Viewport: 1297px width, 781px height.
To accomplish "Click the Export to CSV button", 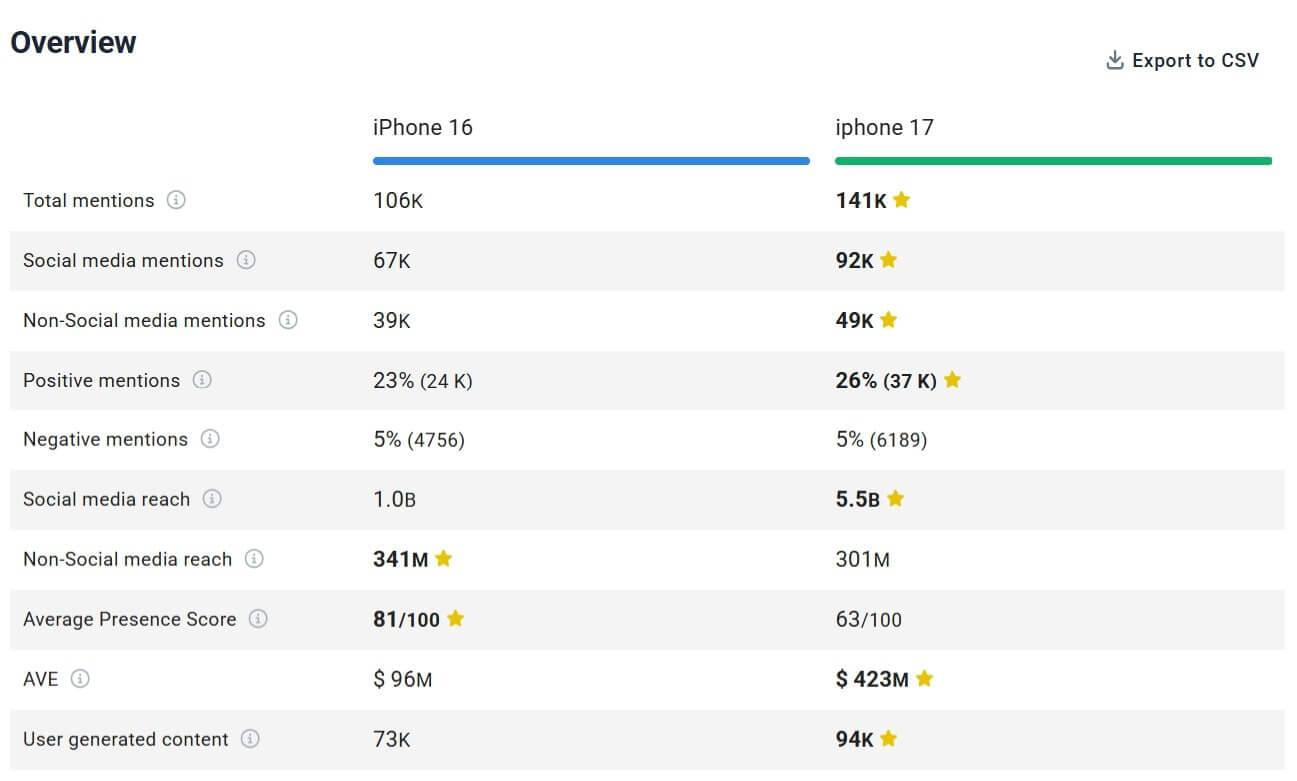I will [x=1182, y=61].
